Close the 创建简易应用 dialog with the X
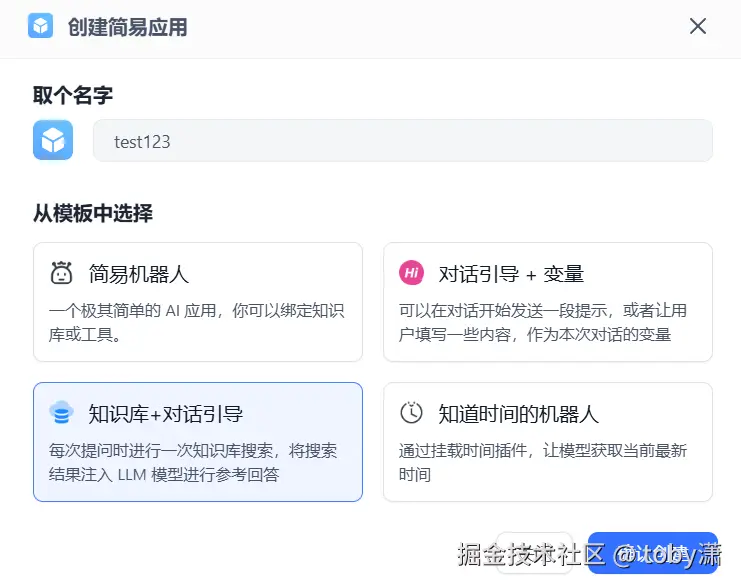The image size is (741, 588). 698,27
